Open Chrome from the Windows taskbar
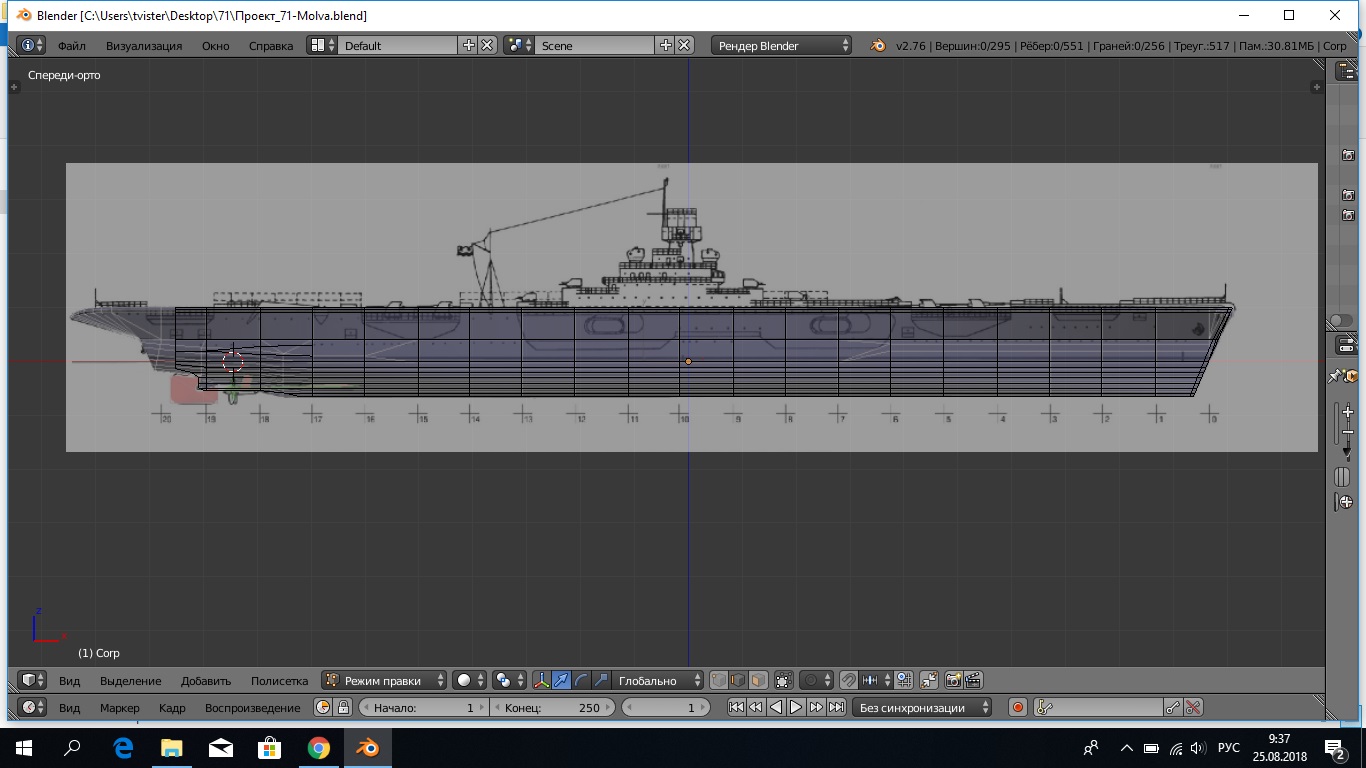 tap(318, 748)
